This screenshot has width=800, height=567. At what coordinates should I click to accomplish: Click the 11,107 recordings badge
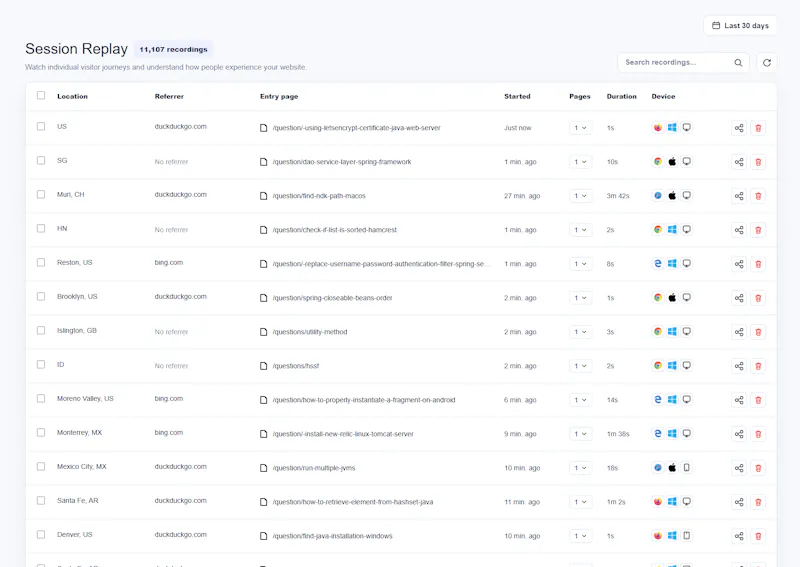click(x=173, y=50)
